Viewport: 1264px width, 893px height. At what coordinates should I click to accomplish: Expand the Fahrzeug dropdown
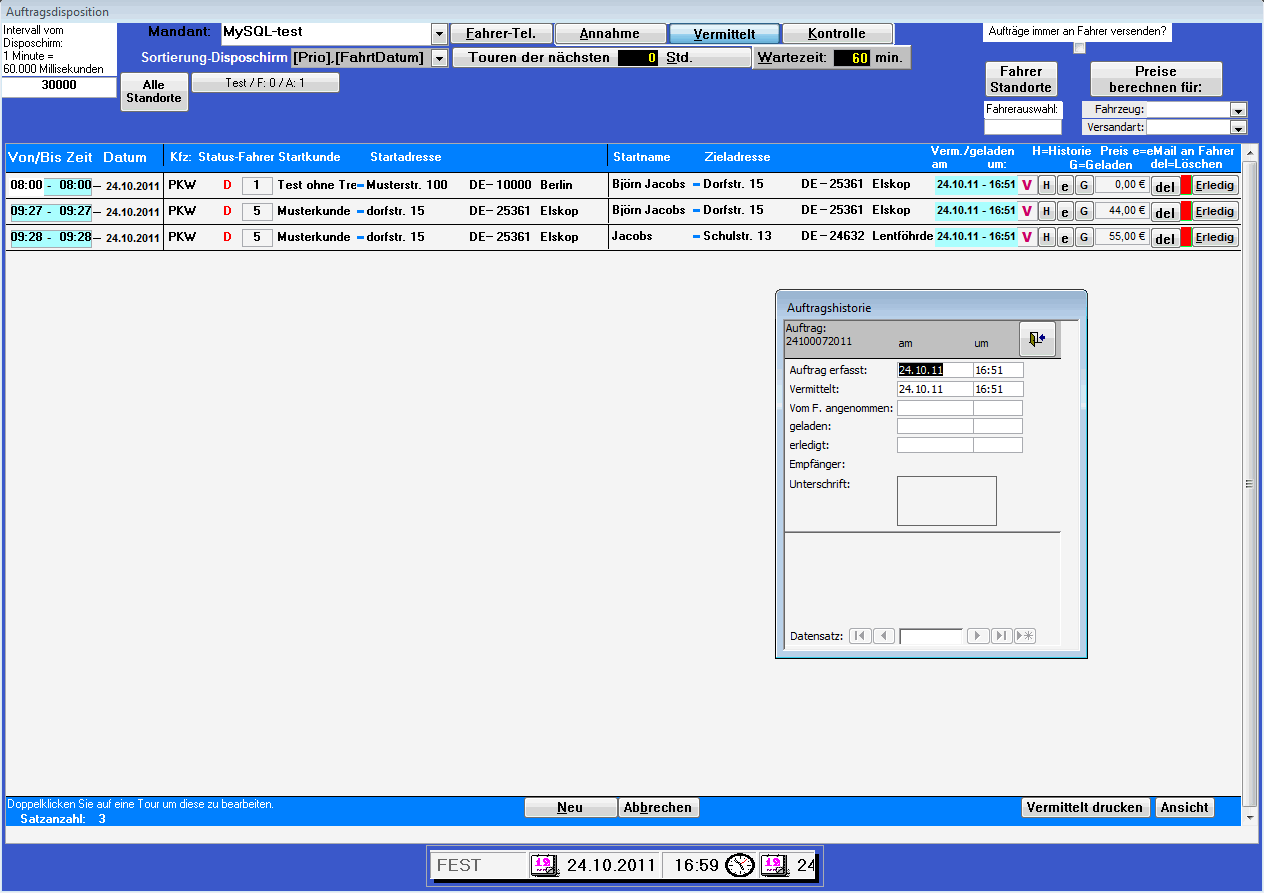(x=1239, y=110)
